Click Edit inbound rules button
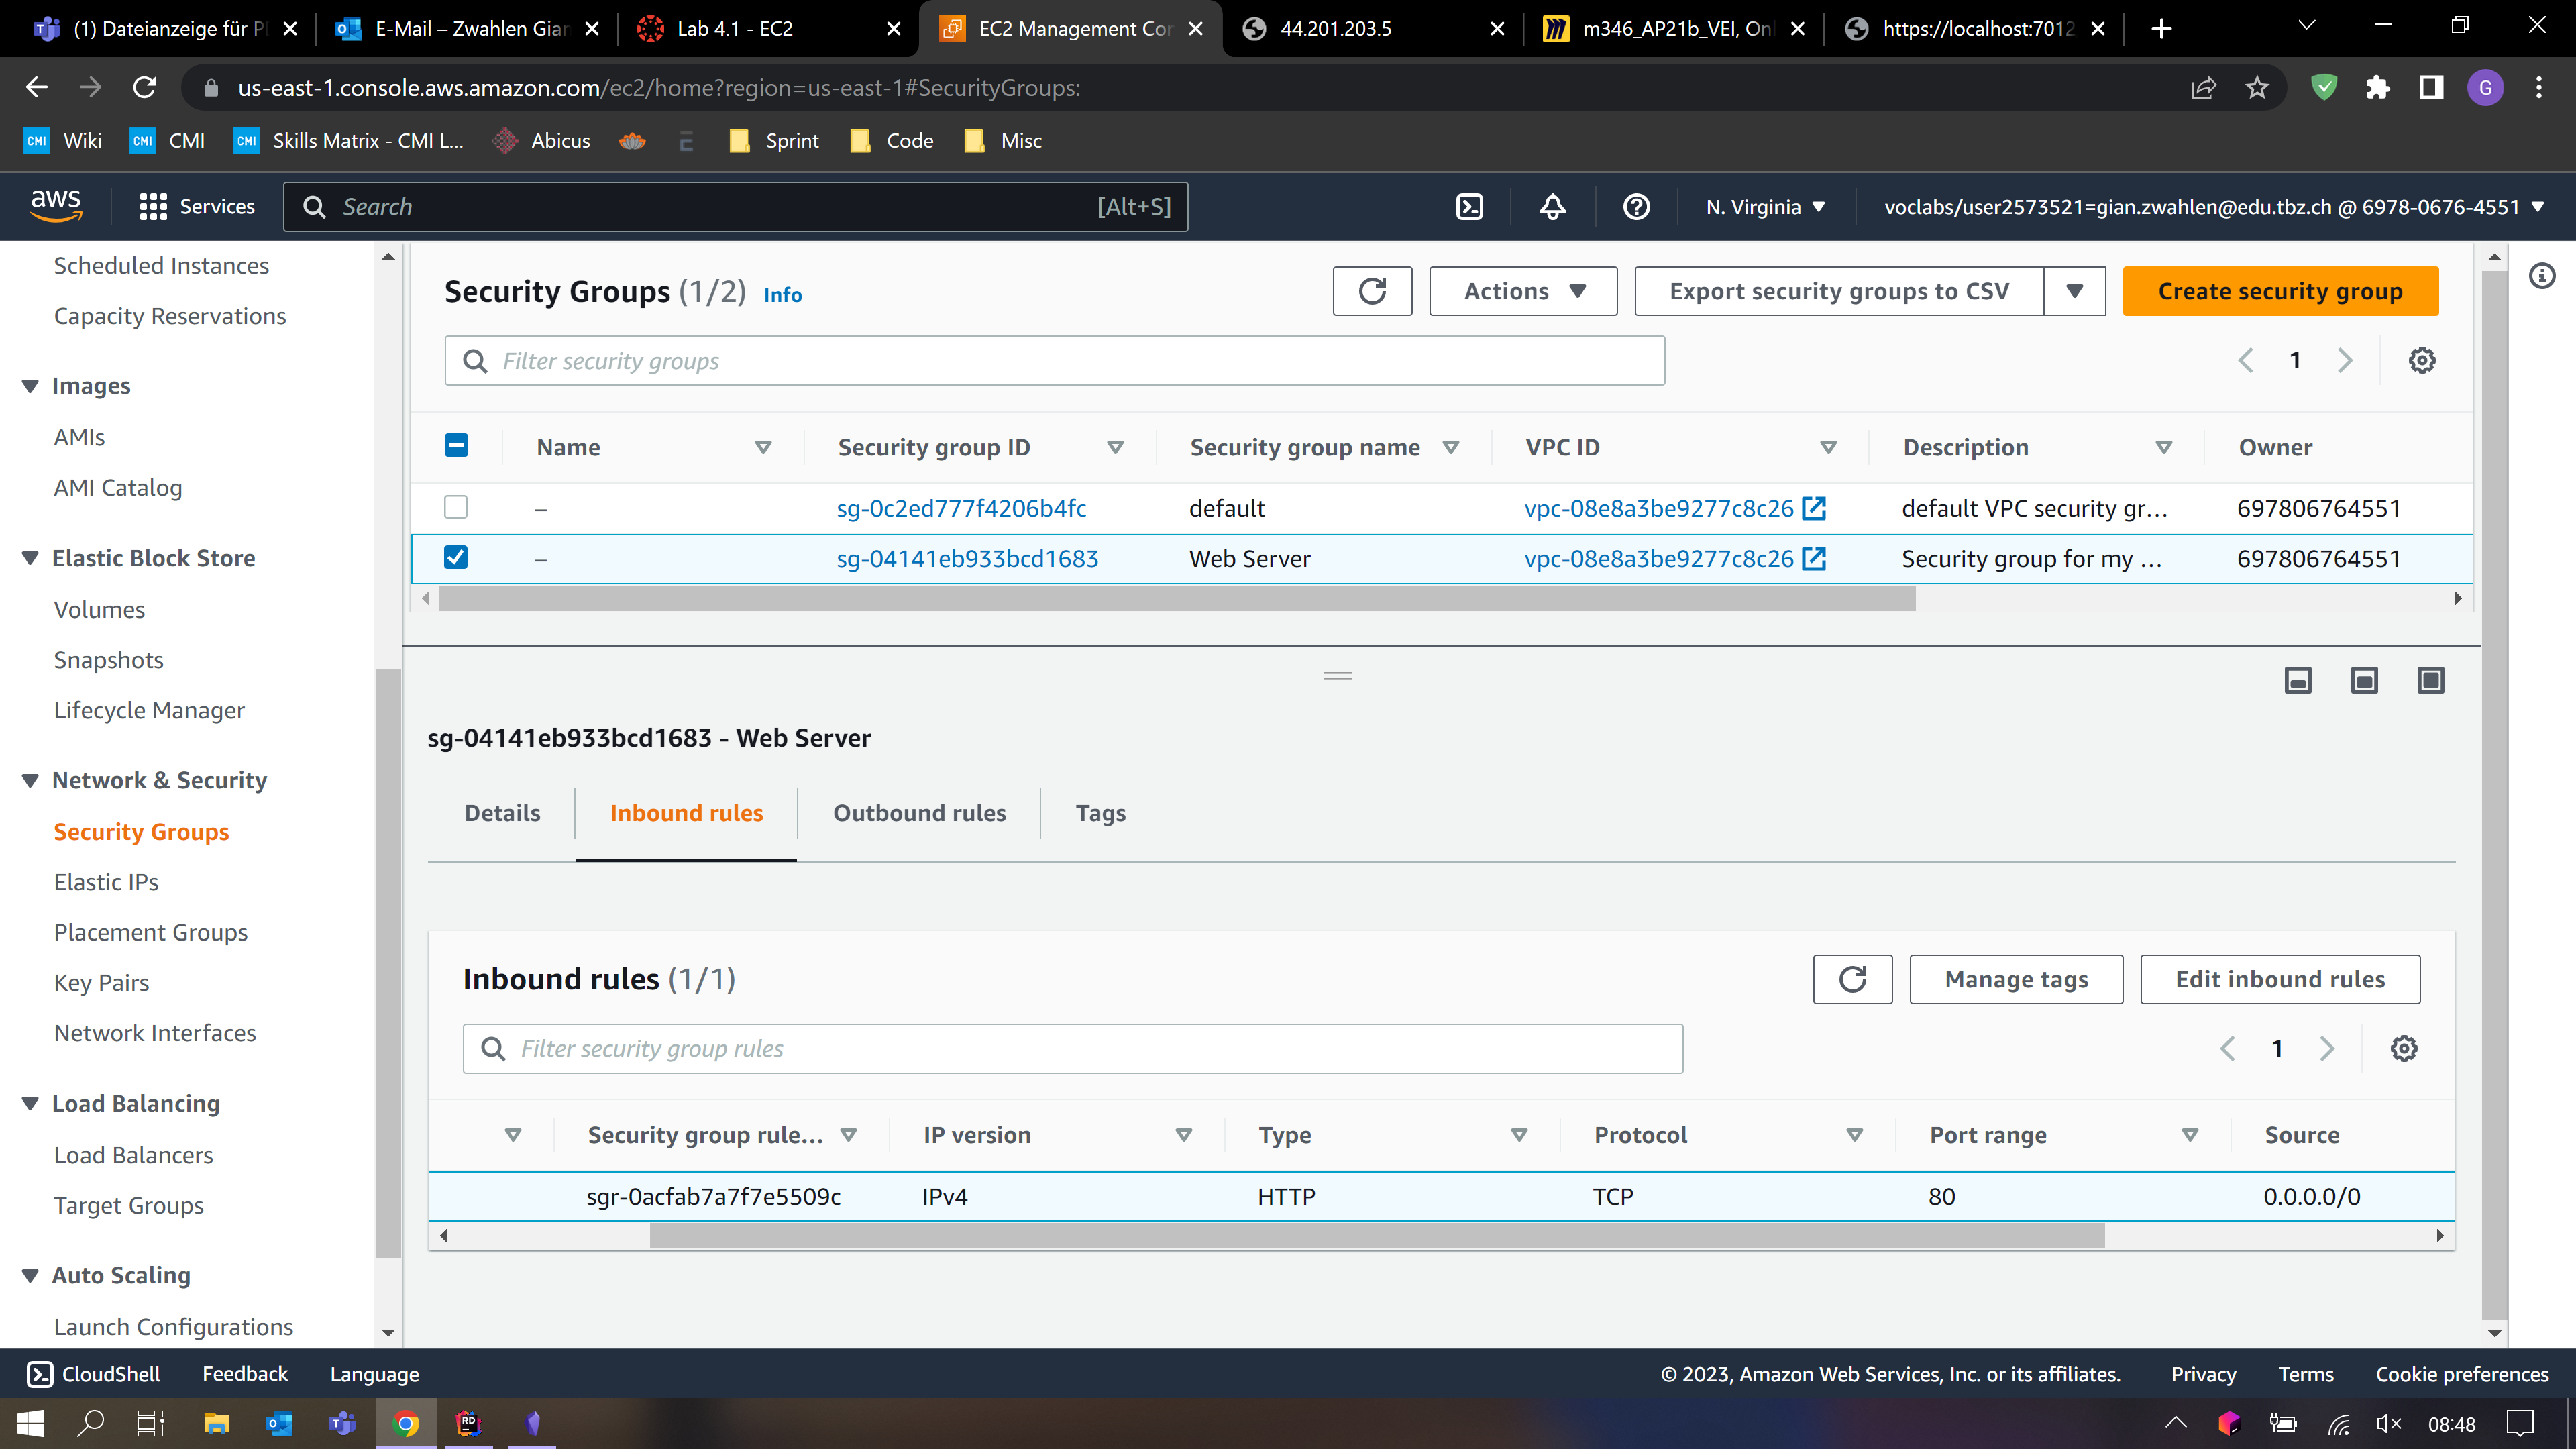This screenshot has width=2576, height=1449. [x=2279, y=979]
